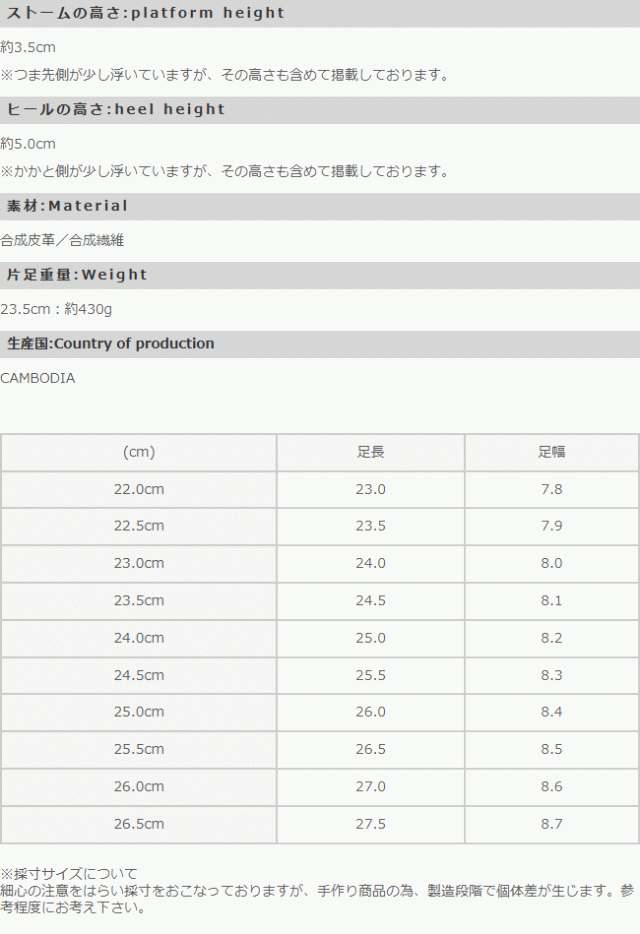This screenshot has height=934, width=640.
Task: Select the 24.5cm size row cell
Action: click(x=139, y=675)
